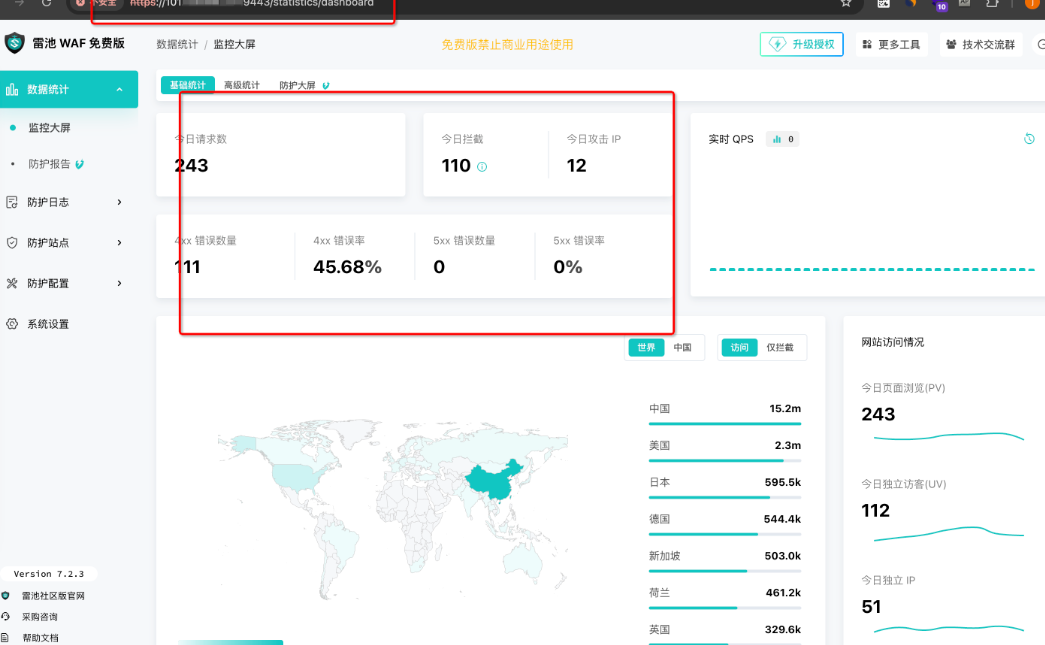Click the 防护站点 shield icon
This screenshot has height=645, width=1045.
[12, 243]
